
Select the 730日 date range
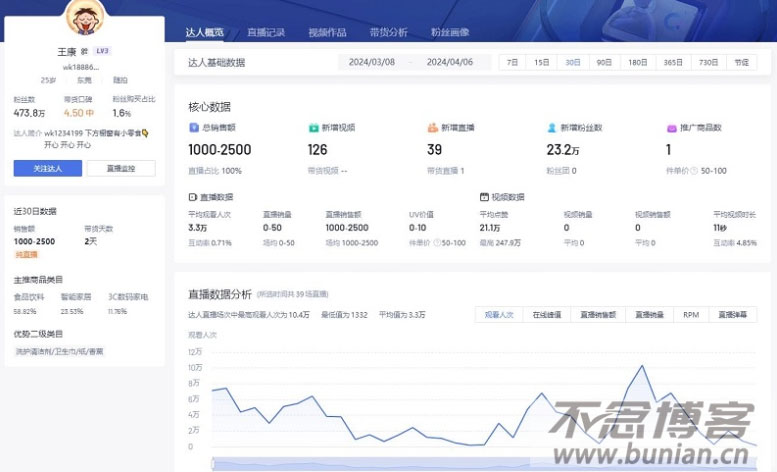(709, 62)
